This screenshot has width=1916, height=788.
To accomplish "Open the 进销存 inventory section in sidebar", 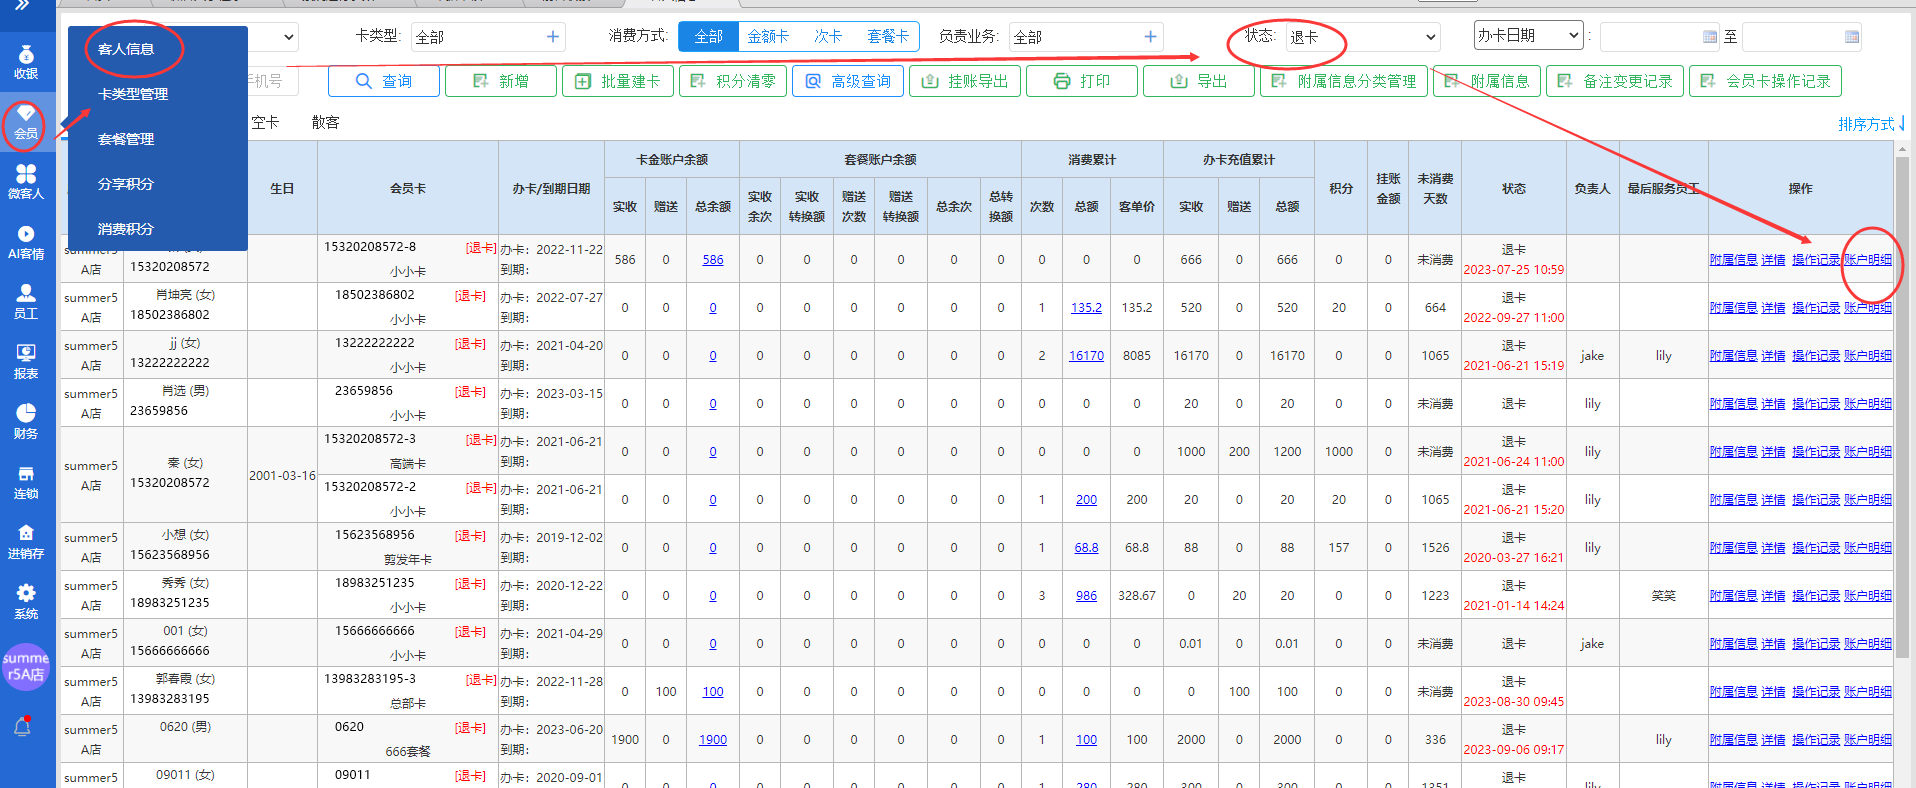I will tap(26, 542).
